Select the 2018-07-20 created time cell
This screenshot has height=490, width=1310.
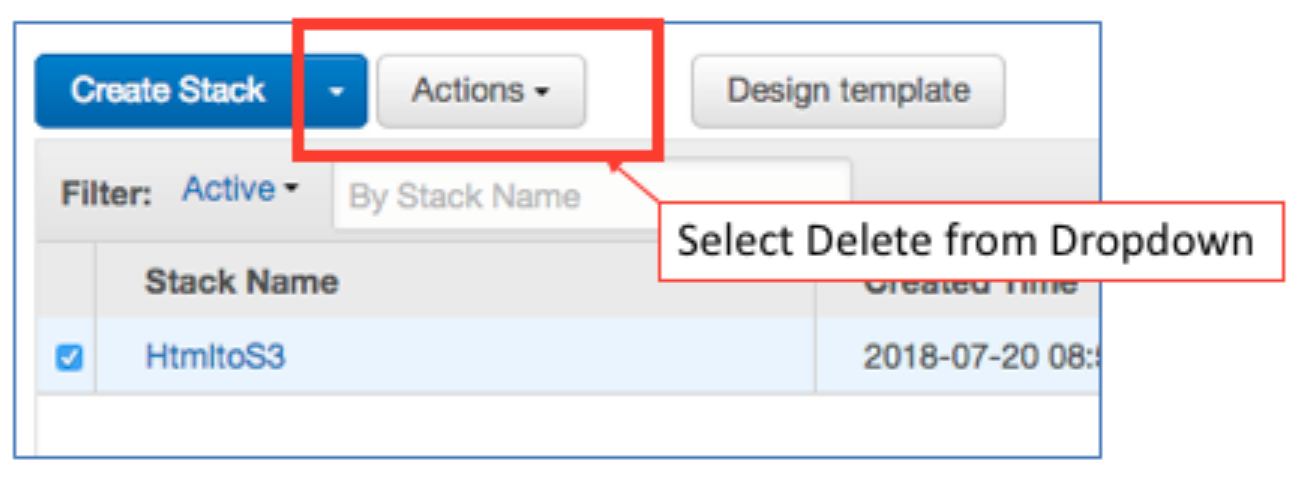click(x=980, y=357)
